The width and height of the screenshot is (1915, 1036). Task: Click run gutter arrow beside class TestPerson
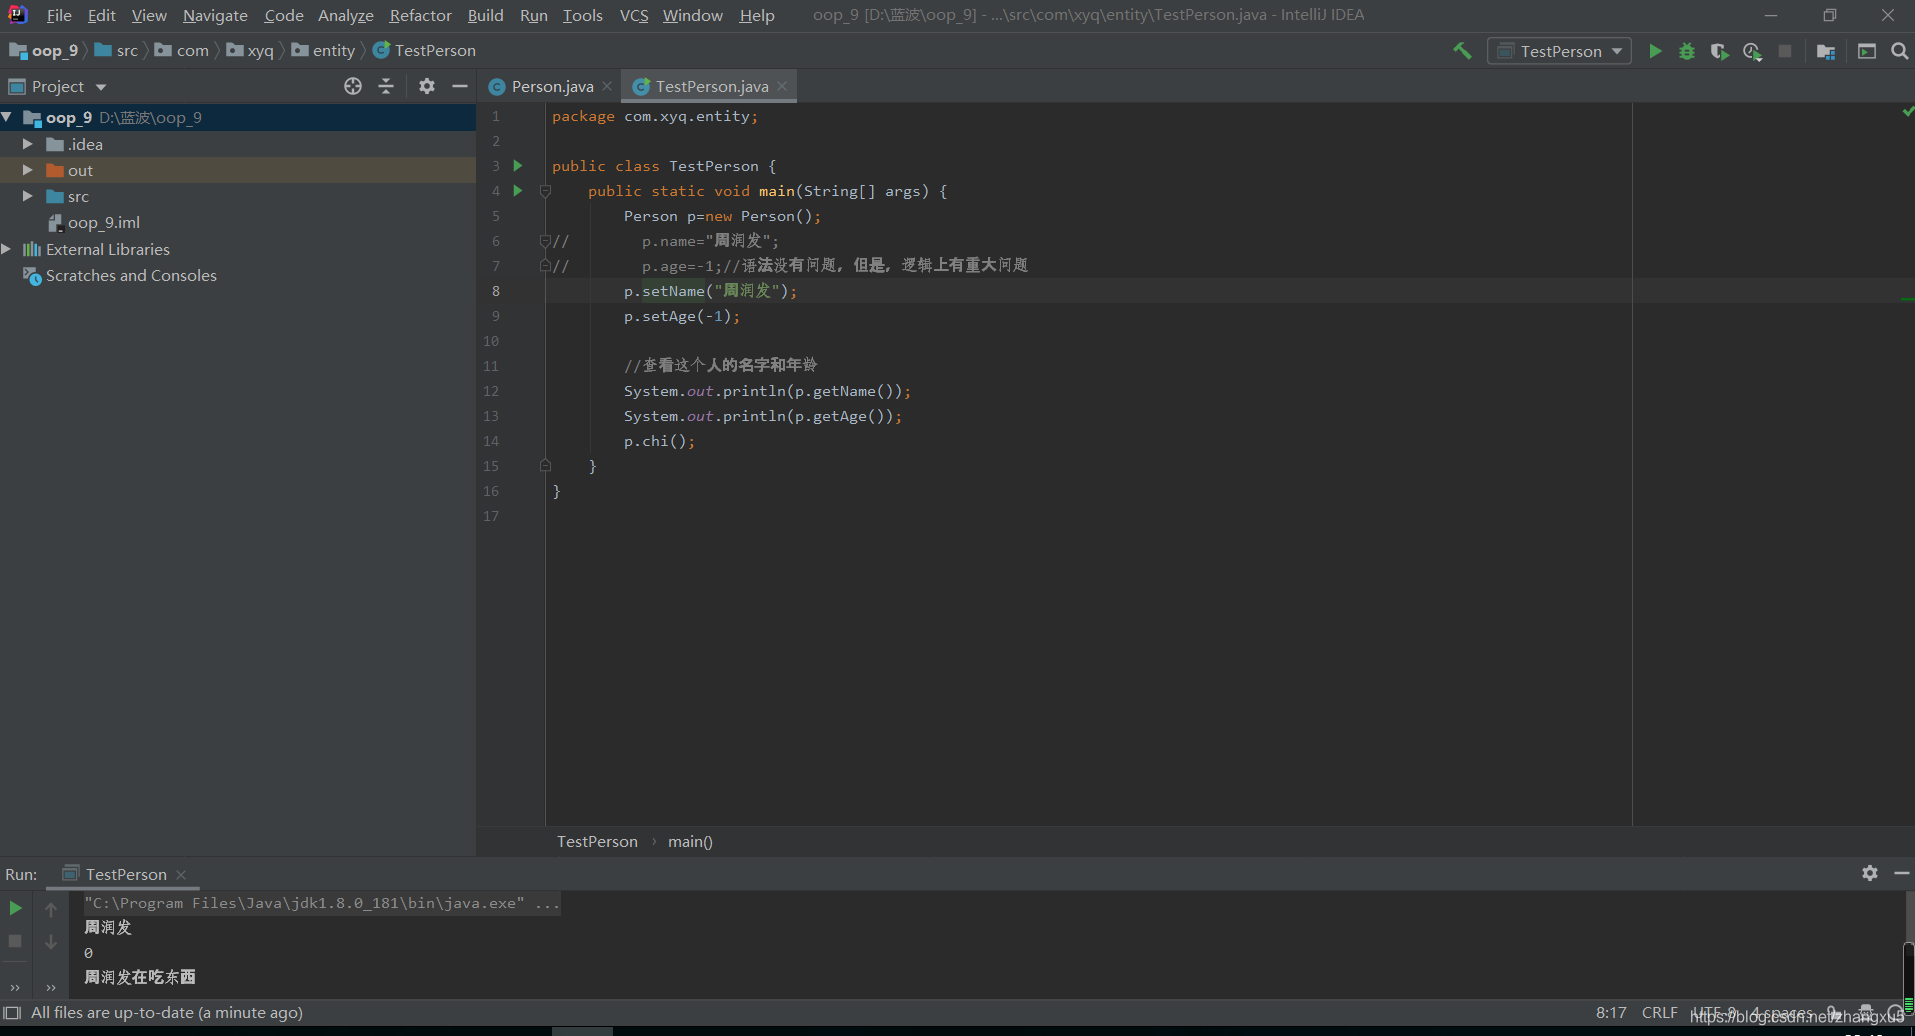[x=518, y=165]
